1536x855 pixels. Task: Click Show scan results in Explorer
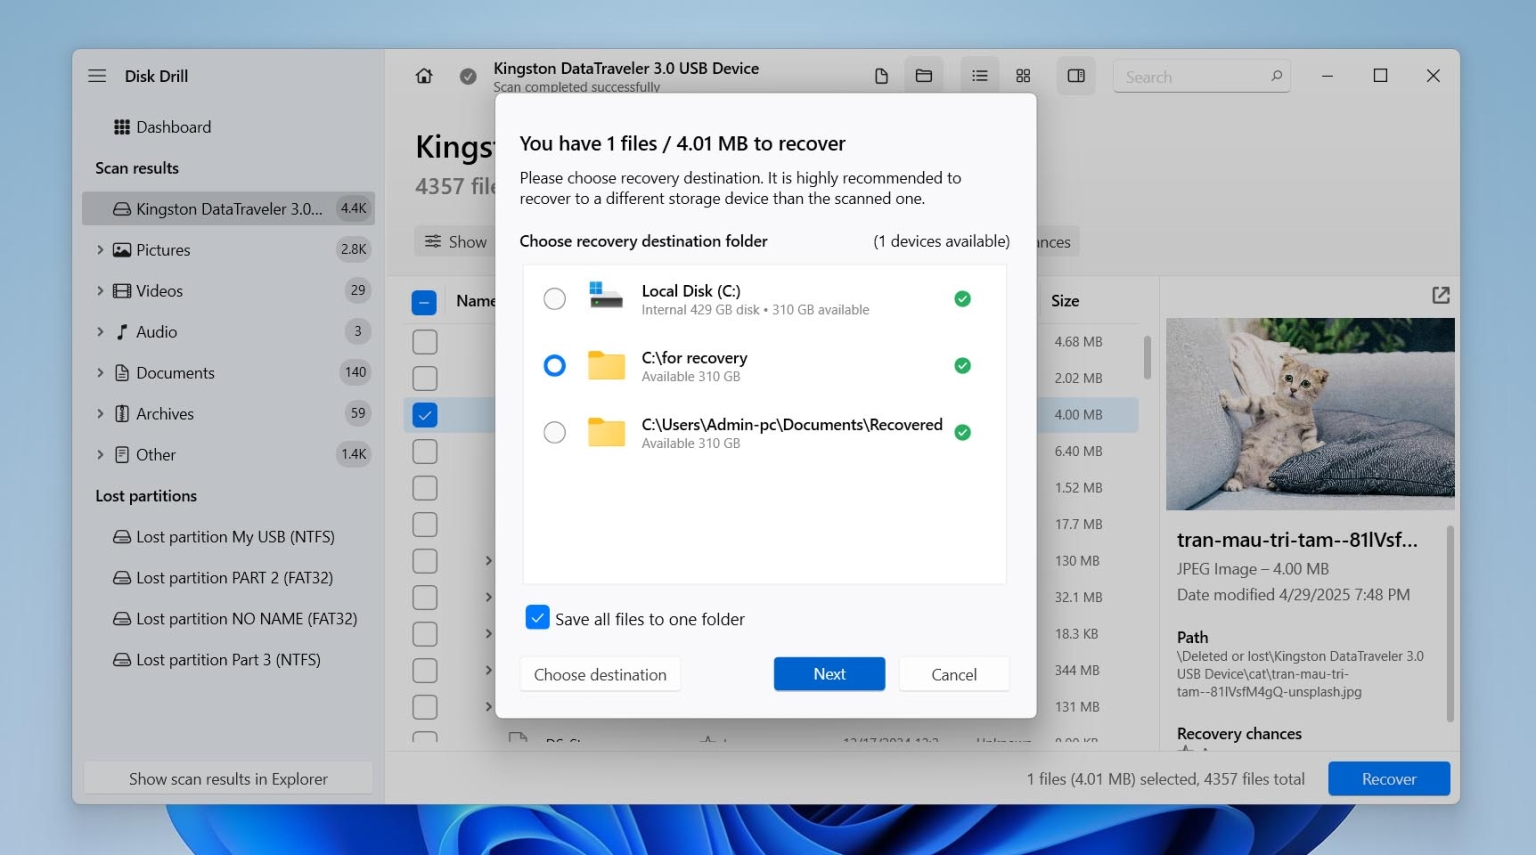(x=228, y=779)
